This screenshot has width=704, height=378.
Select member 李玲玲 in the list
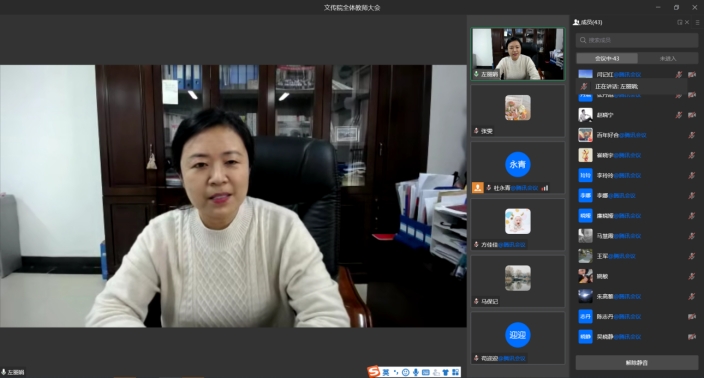coord(637,176)
